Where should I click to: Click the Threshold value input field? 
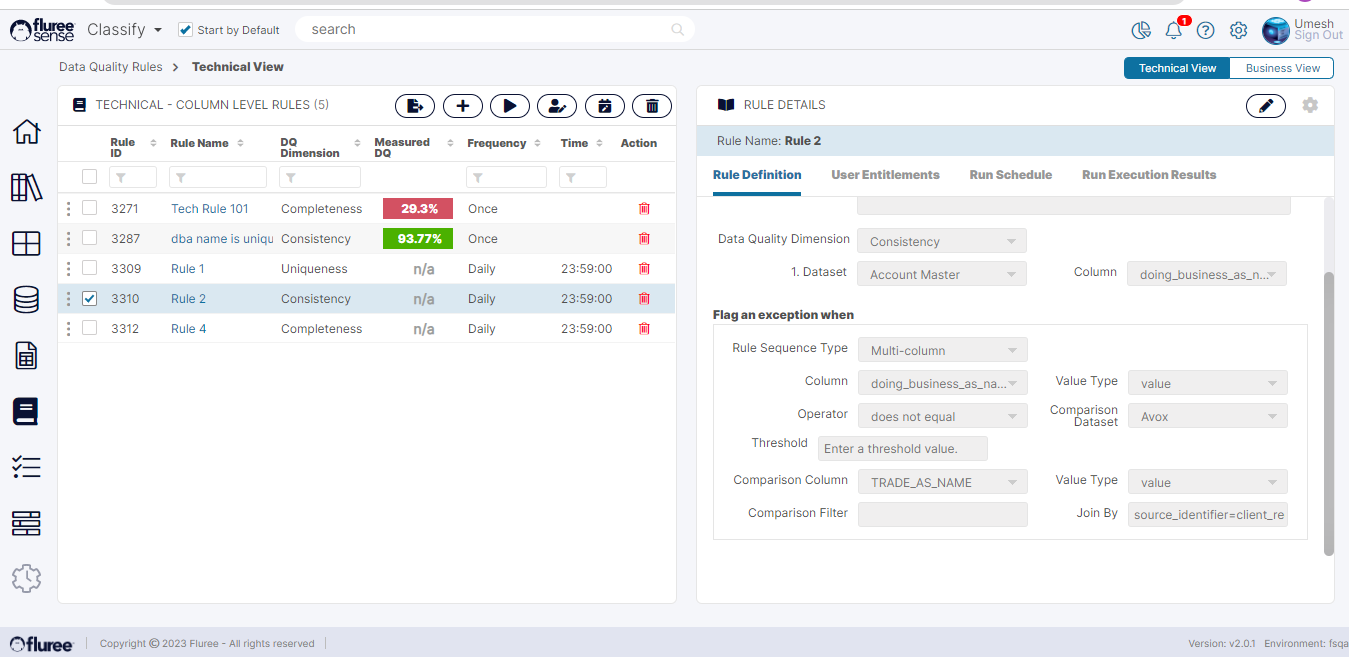coord(902,448)
